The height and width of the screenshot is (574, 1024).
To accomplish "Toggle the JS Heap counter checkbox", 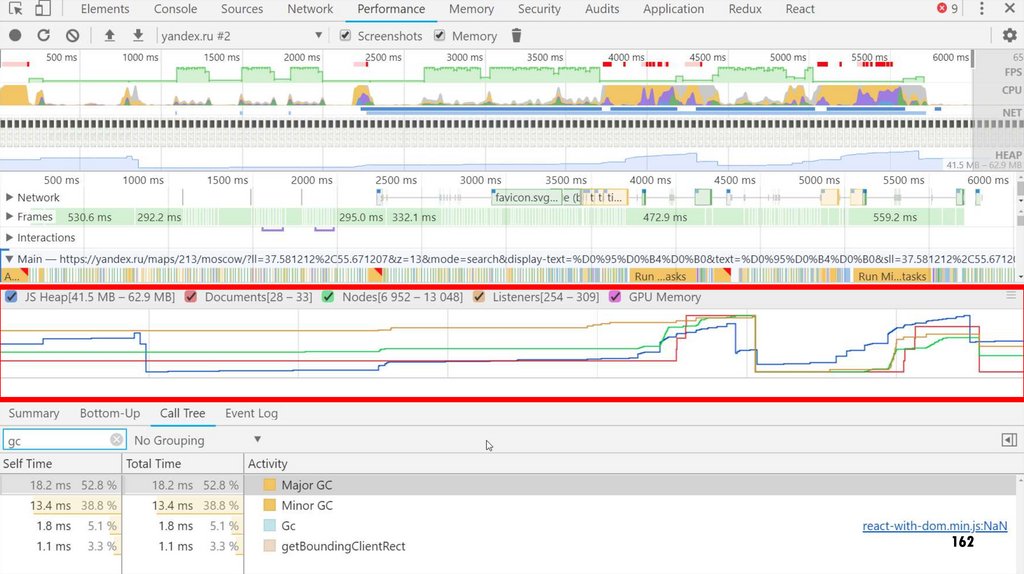I will pos(11,297).
